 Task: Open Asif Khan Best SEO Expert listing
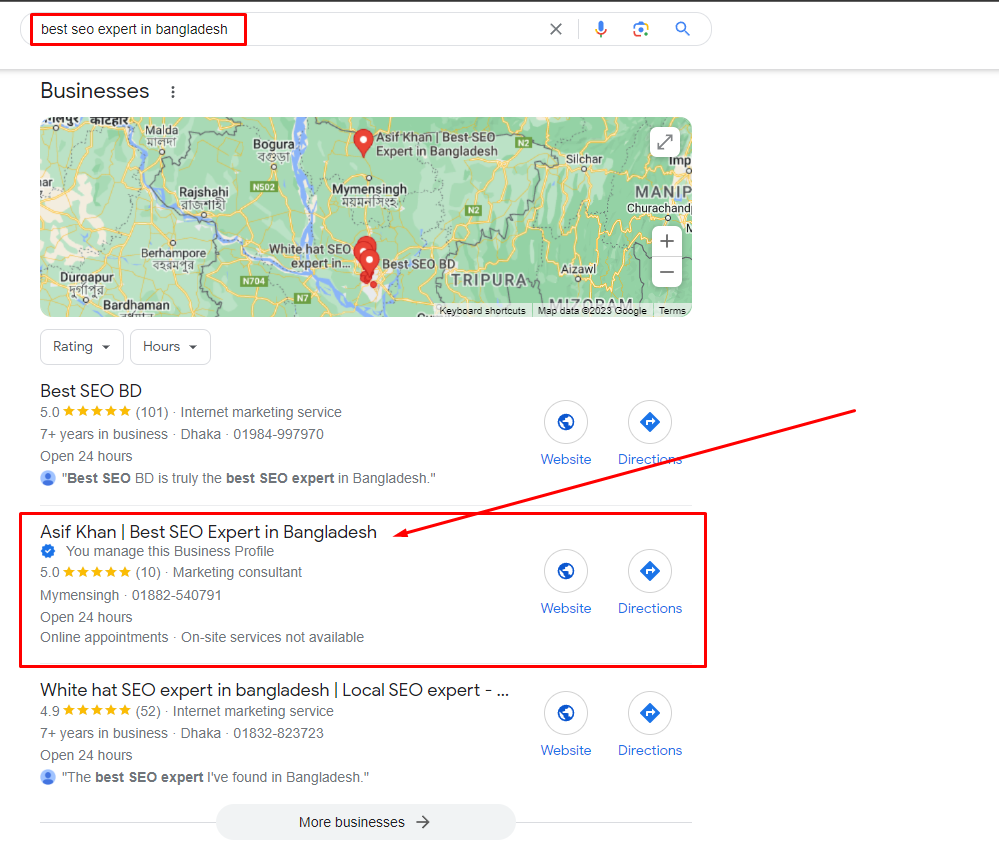(x=208, y=532)
